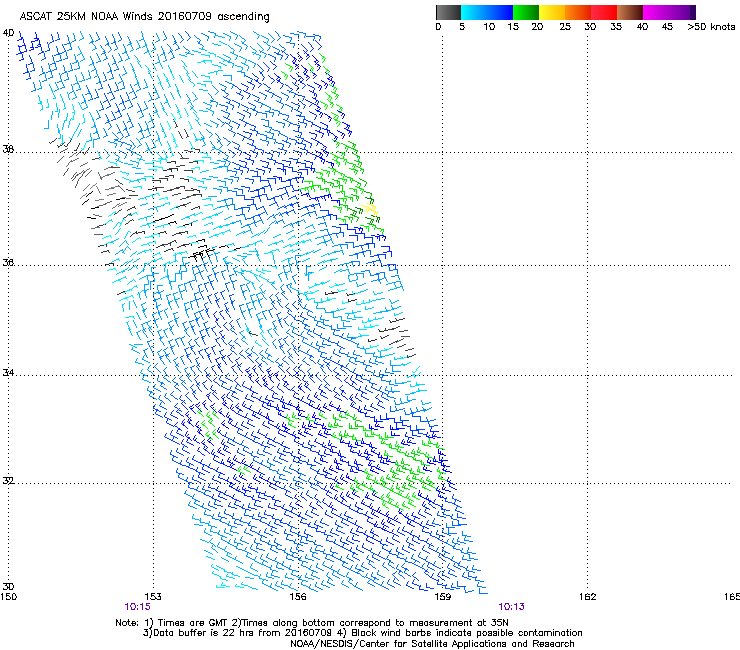
Task: Select the magenta 40-45 knots color bar segment
Action: click(656, 12)
